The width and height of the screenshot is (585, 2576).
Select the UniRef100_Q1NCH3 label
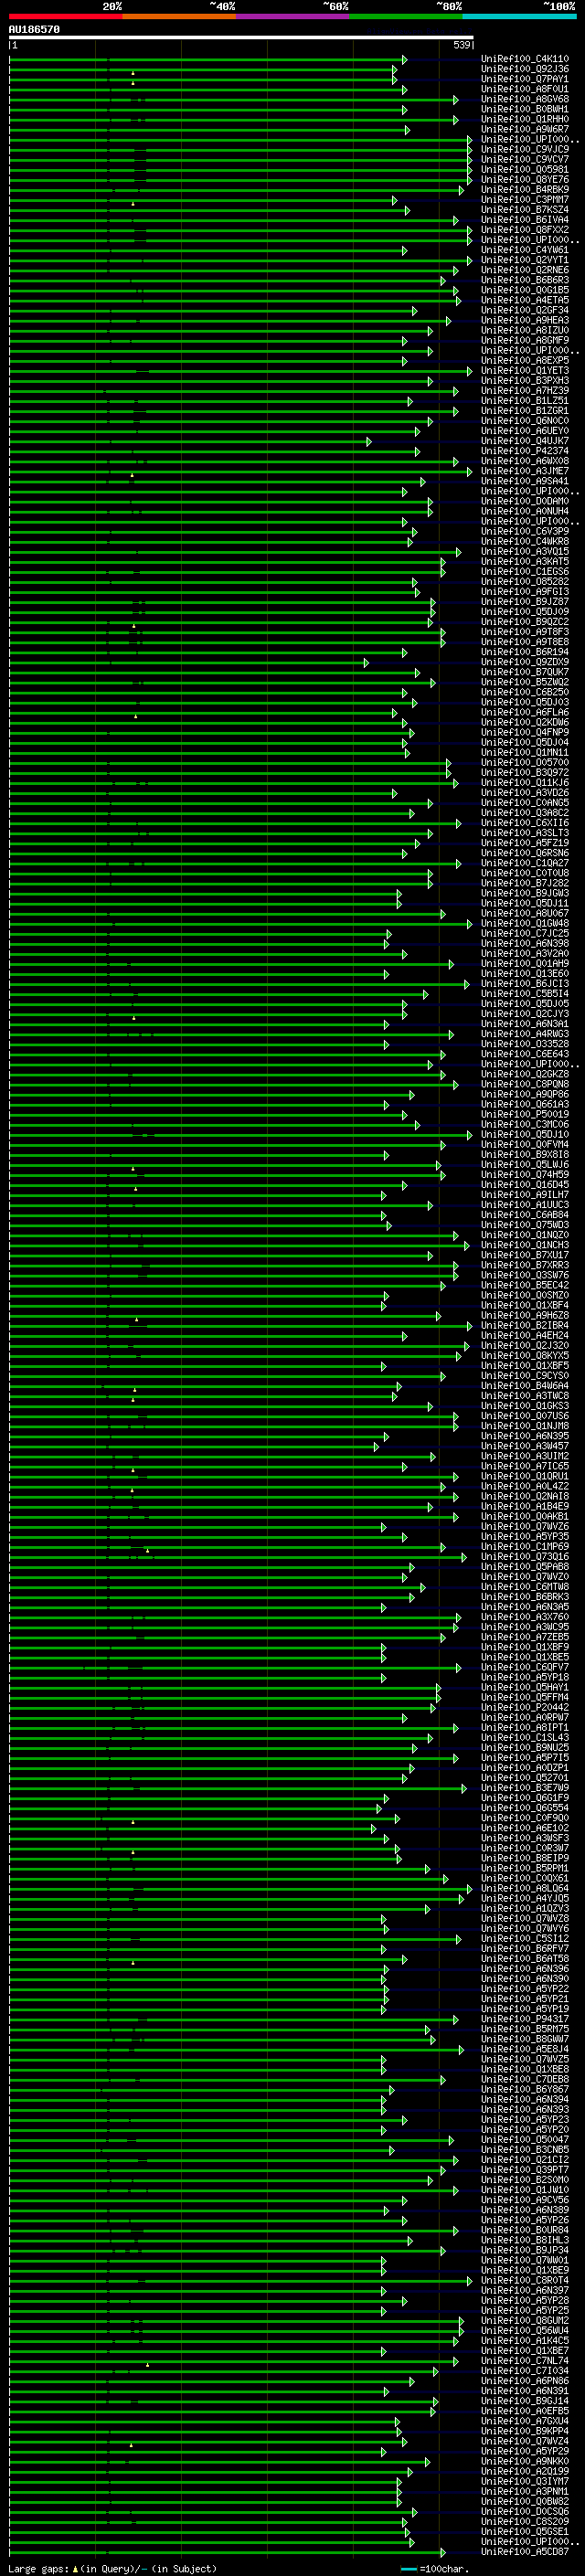(525, 1245)
